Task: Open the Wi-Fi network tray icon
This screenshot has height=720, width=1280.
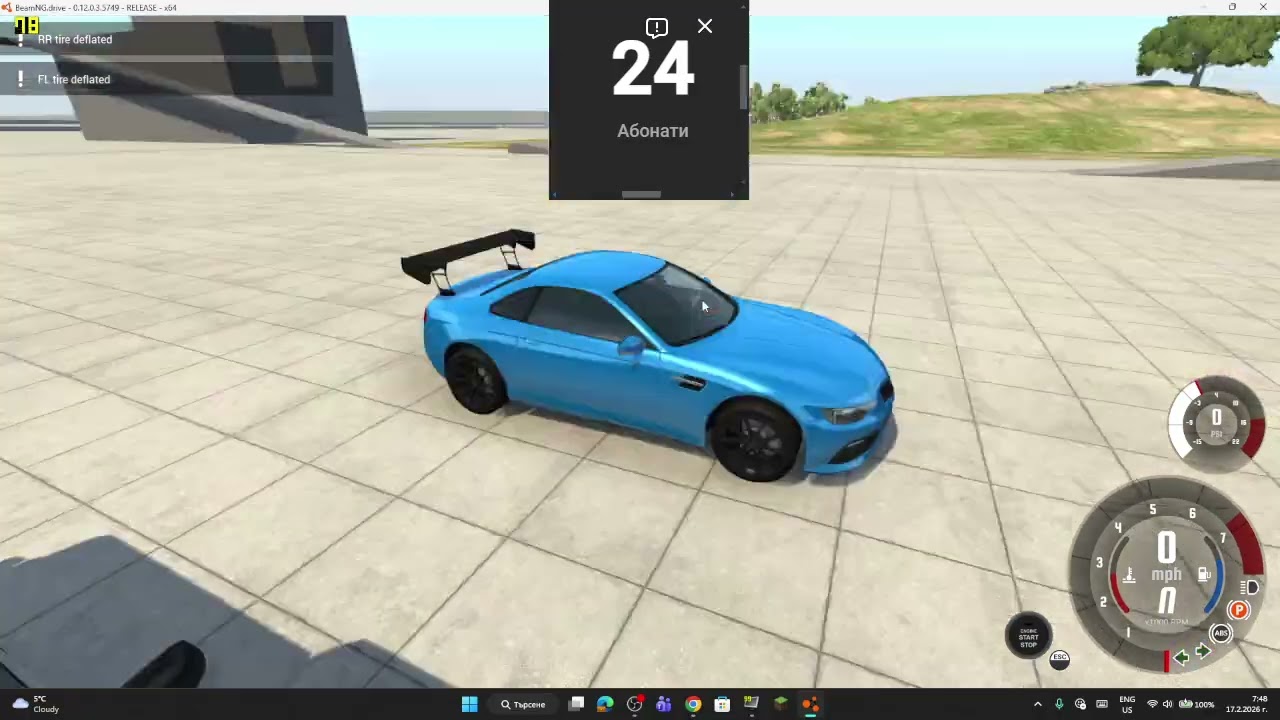Action: [1152, 704]
